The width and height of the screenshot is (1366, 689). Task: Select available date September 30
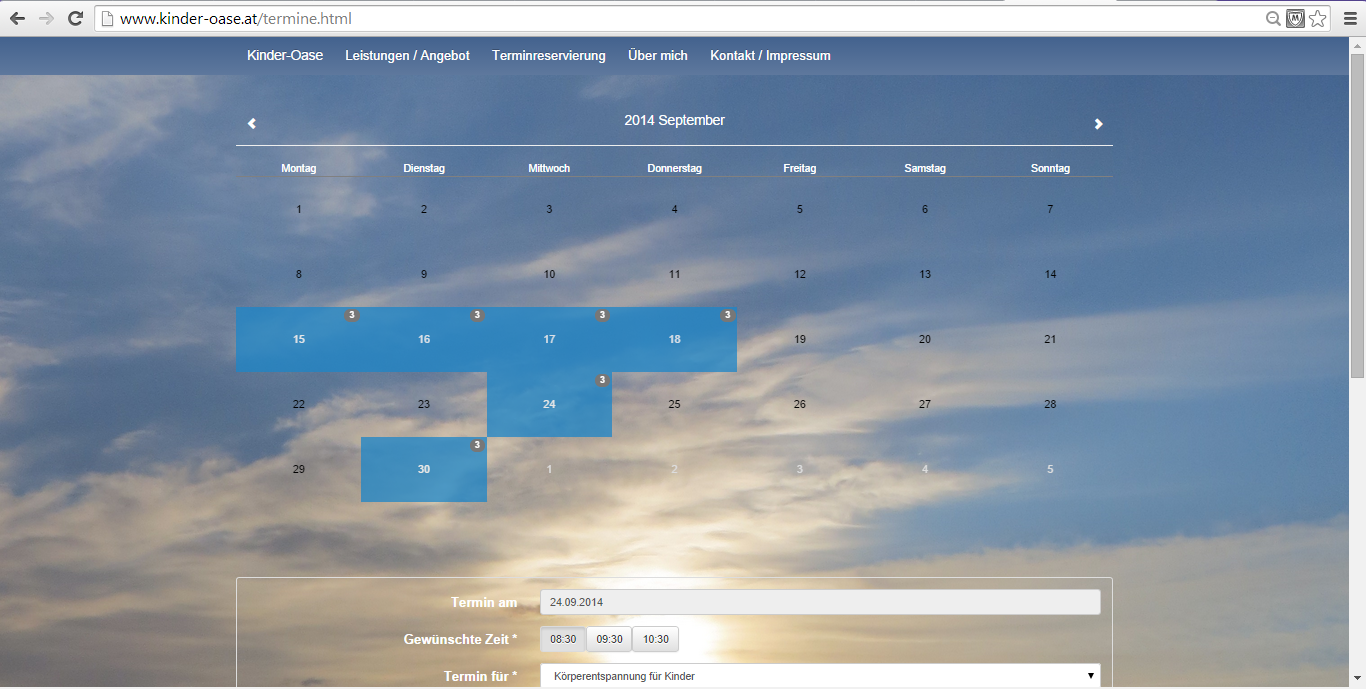pos(424,470)
